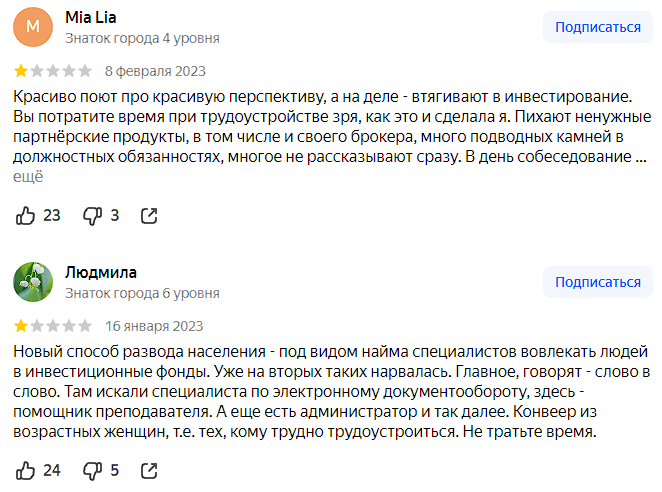Subscribe to Людмила with Подписаться button
This screenshot has height=492, width=662.
click(x=597, y=282)
